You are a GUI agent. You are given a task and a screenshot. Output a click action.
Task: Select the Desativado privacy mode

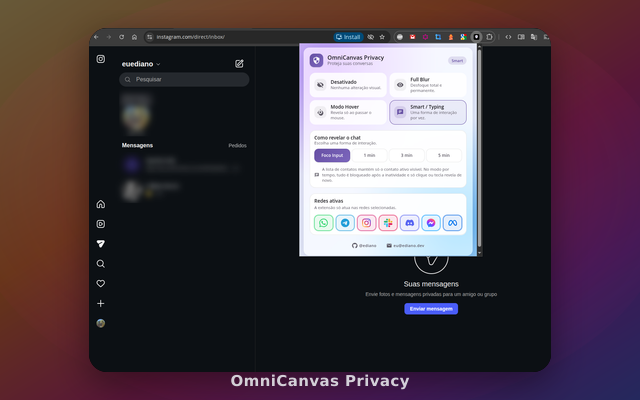coord(348,85)
